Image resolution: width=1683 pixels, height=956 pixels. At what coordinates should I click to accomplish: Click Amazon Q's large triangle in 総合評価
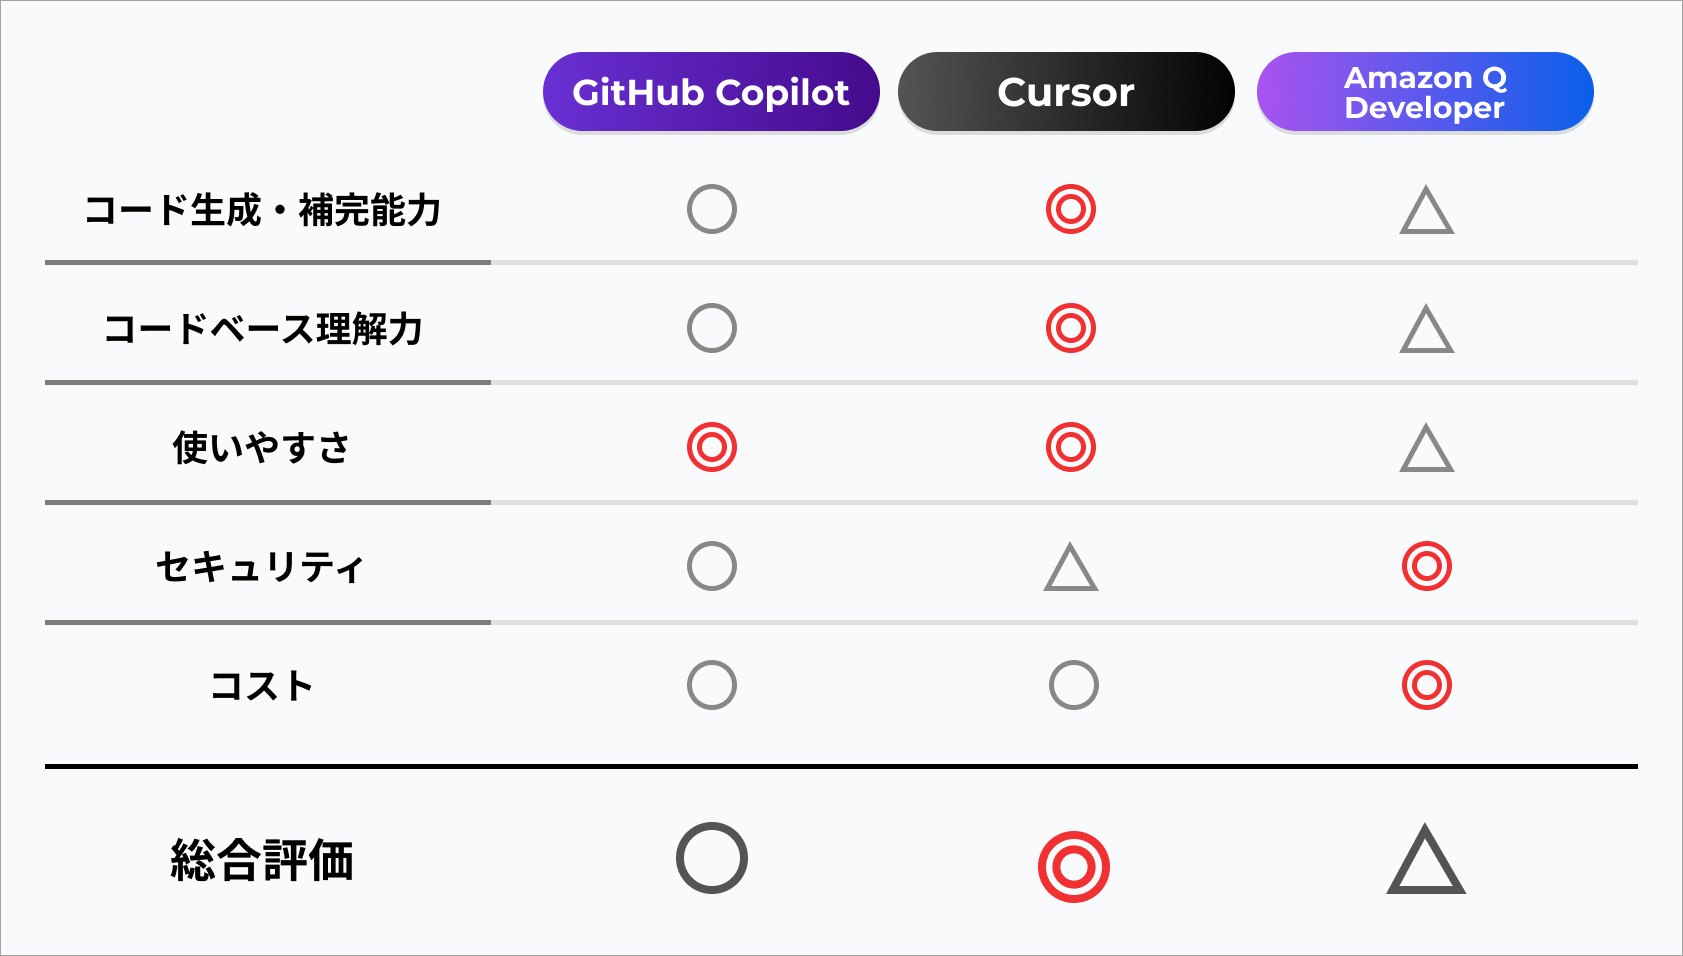1426,862
